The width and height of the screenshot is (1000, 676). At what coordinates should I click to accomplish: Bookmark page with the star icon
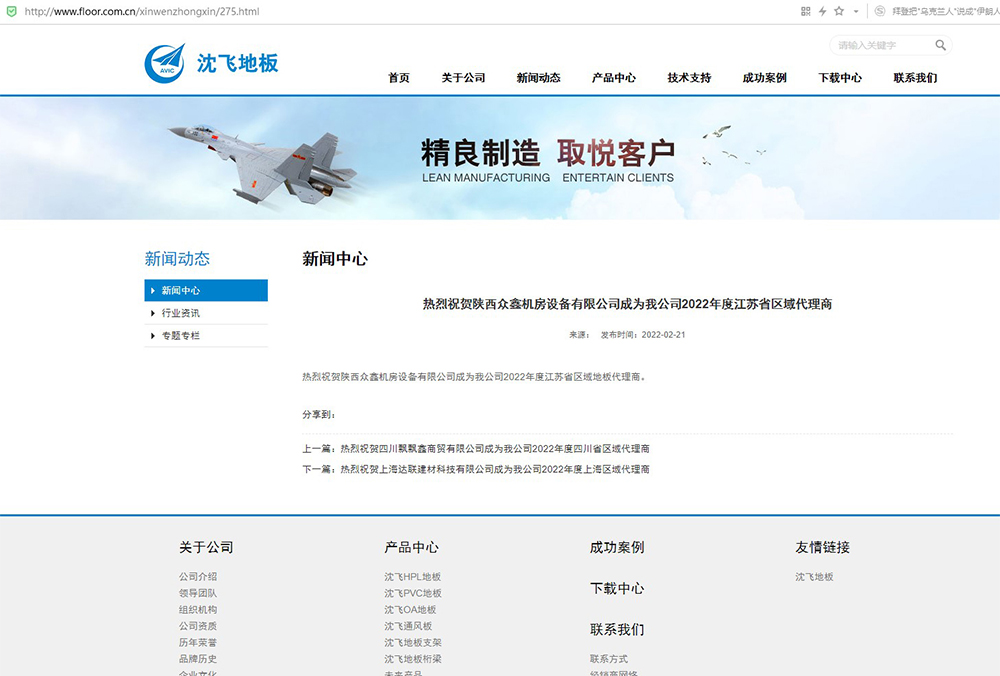coord(839,11)
